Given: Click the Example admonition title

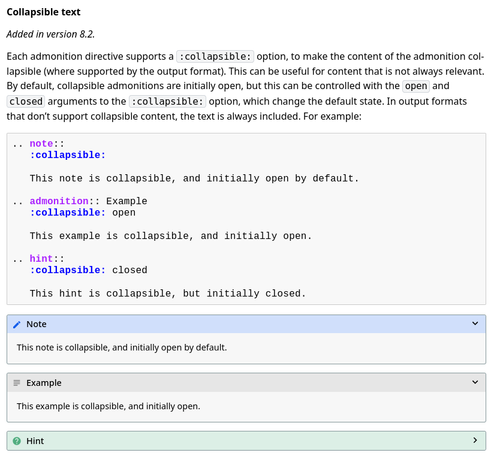Looking at the screenshot, I should click(x=44, y=383).
